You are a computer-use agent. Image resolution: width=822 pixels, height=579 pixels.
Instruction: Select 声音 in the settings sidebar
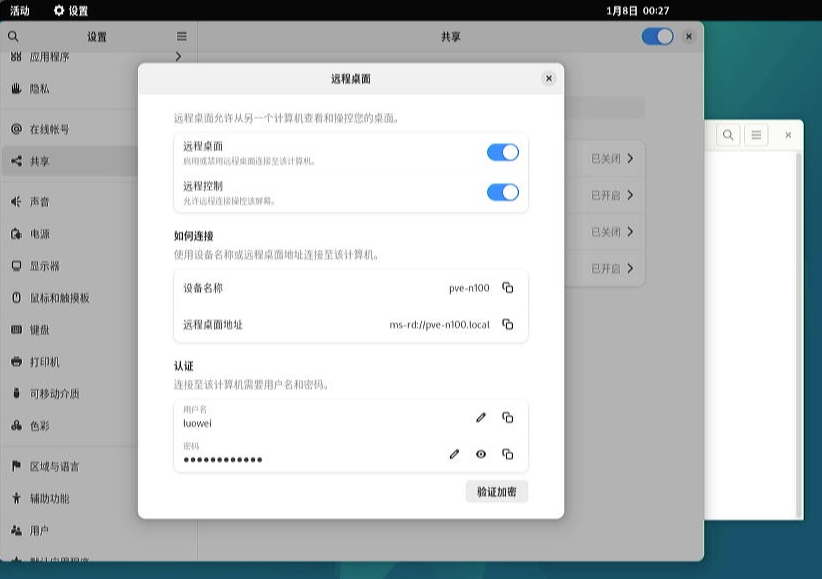pos(40,202)
